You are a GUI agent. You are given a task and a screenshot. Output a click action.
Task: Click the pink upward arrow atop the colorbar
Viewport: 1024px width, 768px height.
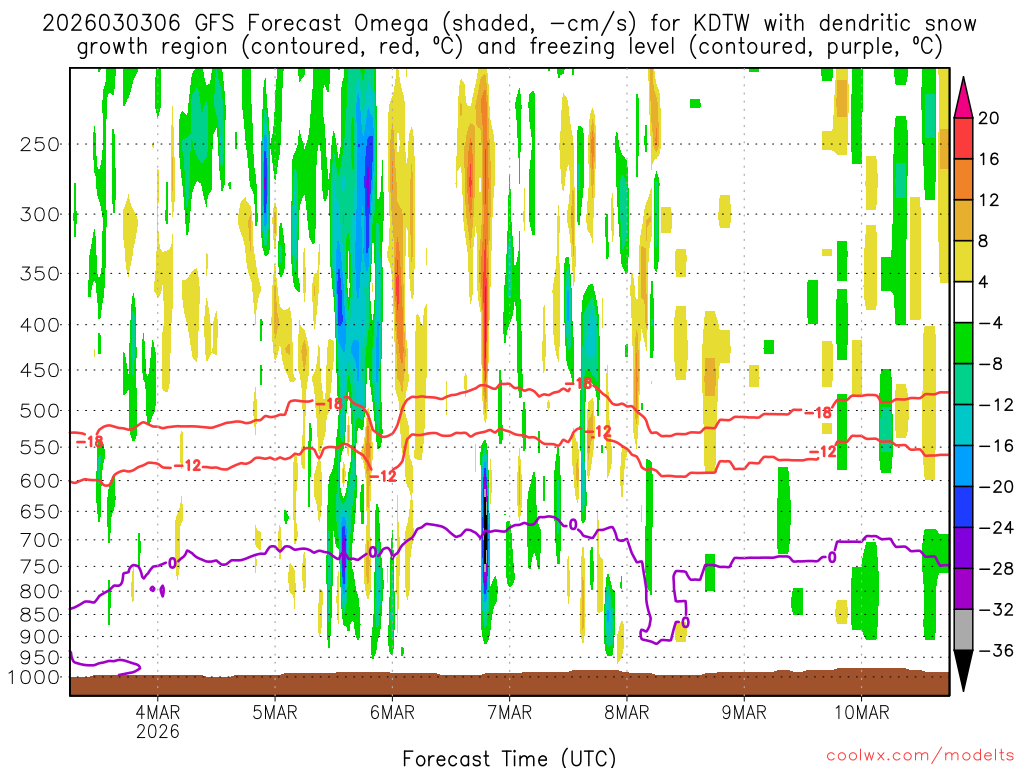pos(964,97)
